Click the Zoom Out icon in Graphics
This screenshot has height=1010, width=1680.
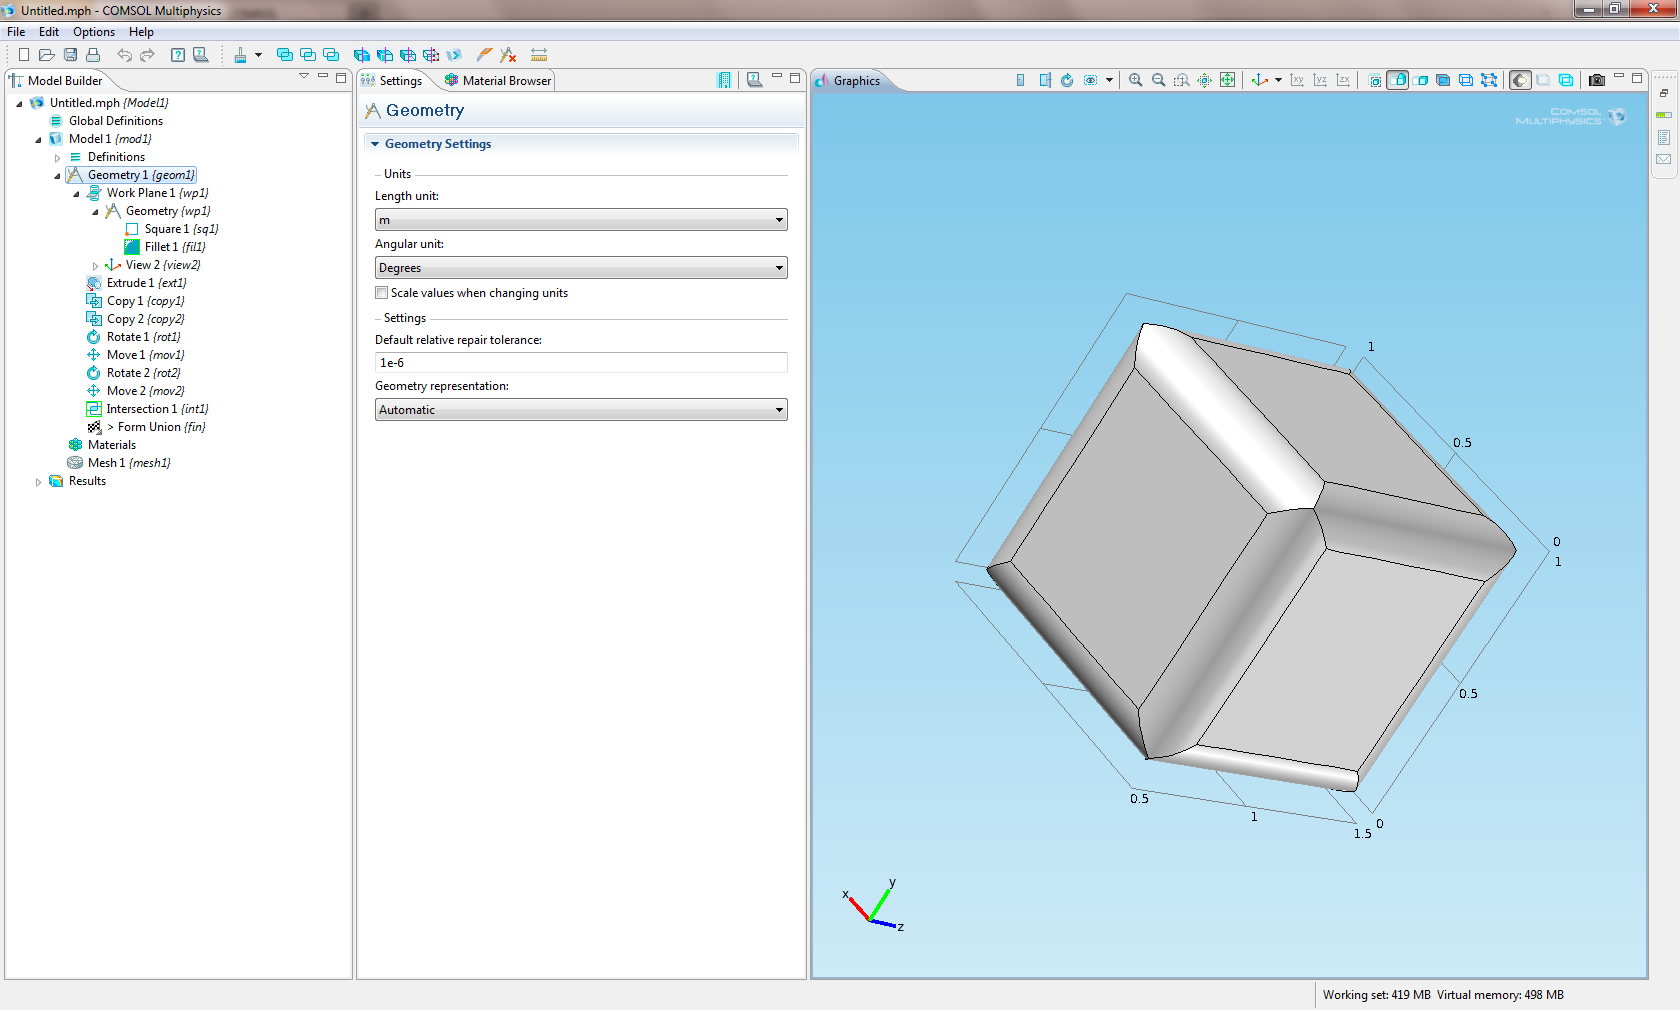1158,80
